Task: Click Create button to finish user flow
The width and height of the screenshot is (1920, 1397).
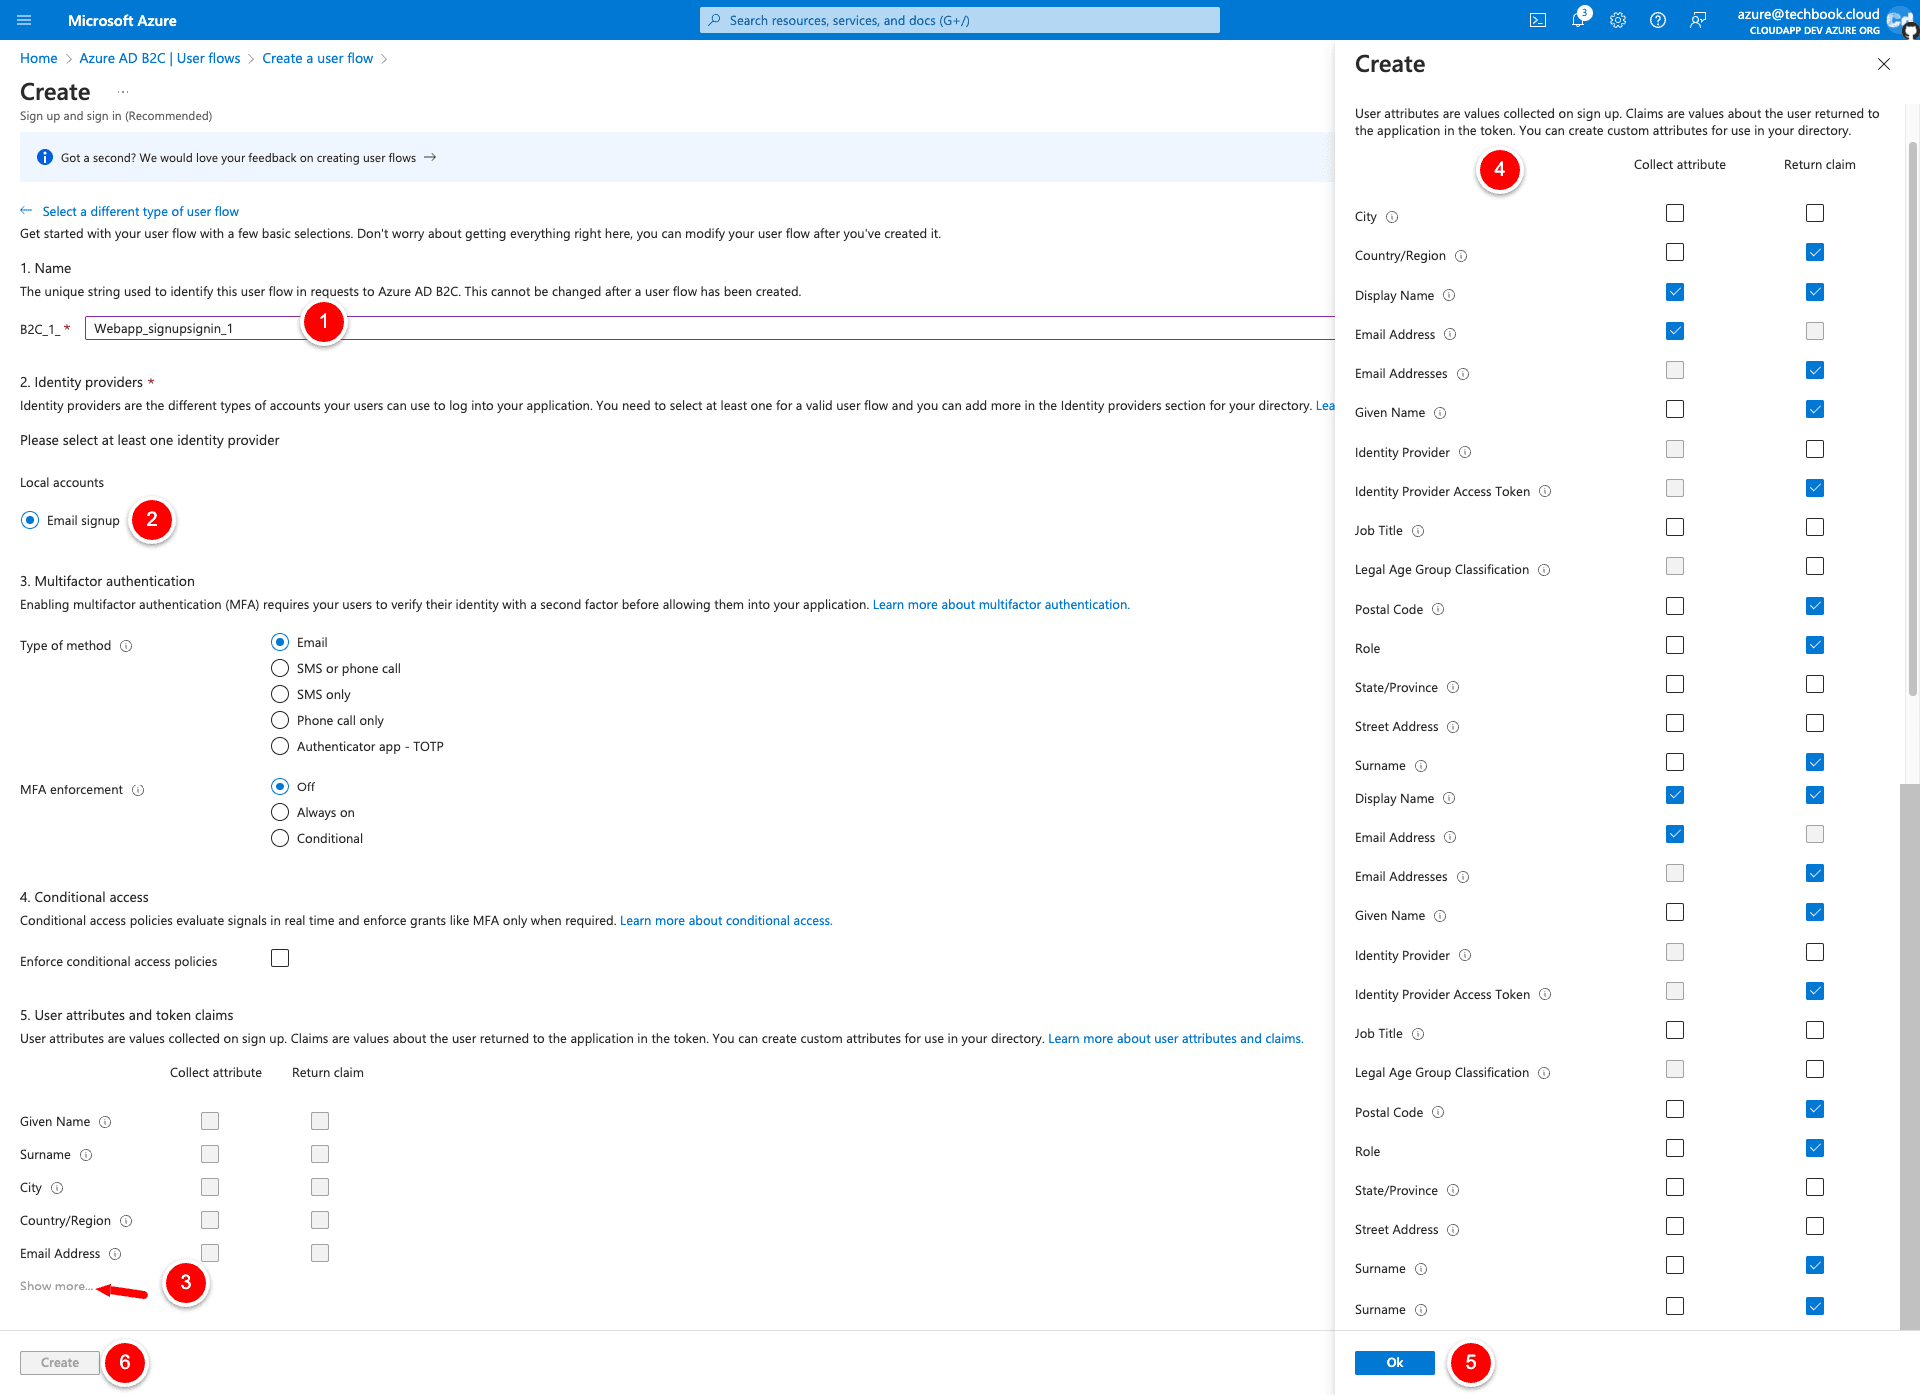Action: [59, 1362]
